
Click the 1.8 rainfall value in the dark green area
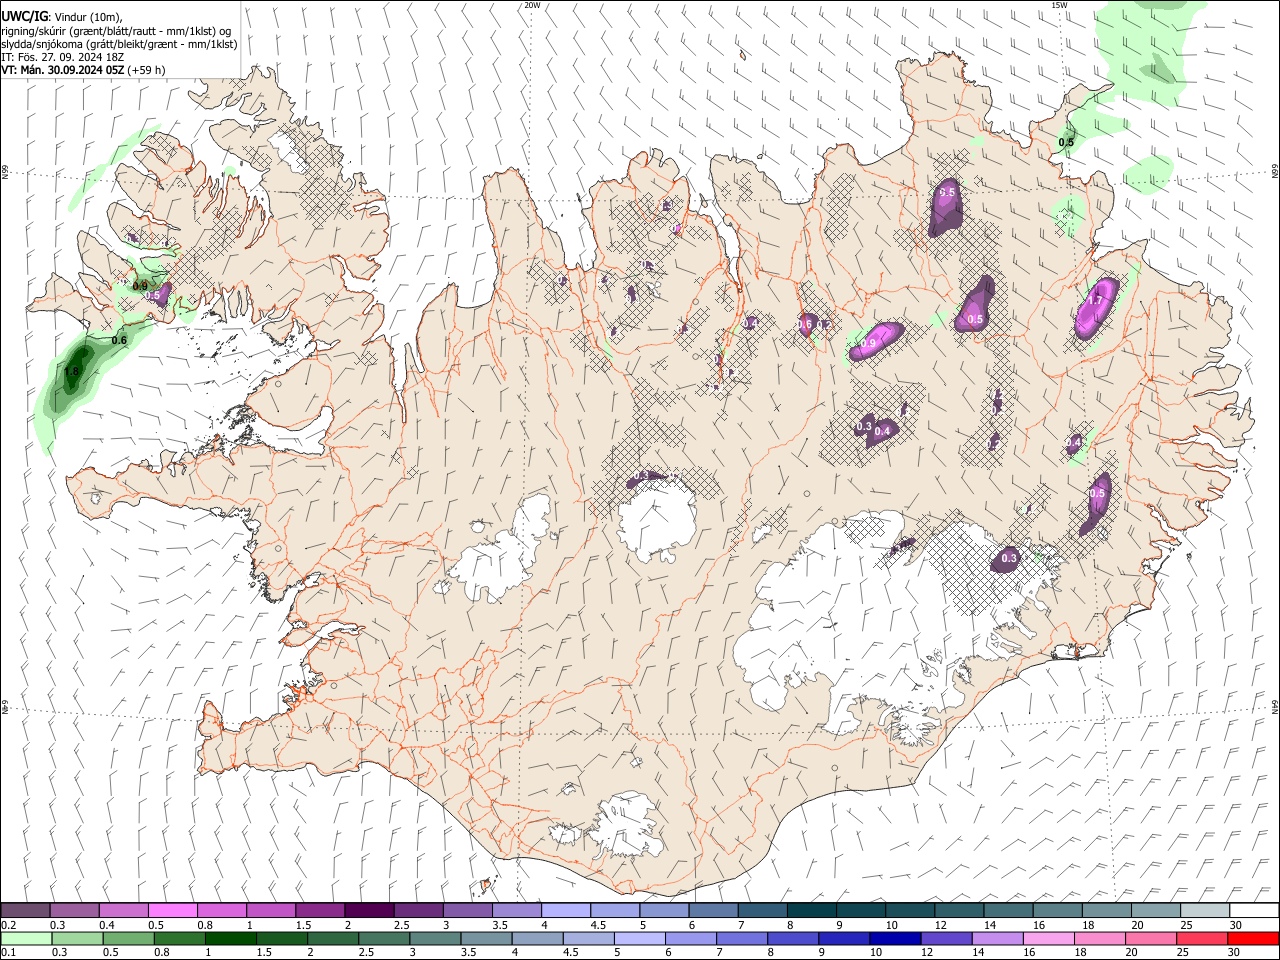click(71, 372)
